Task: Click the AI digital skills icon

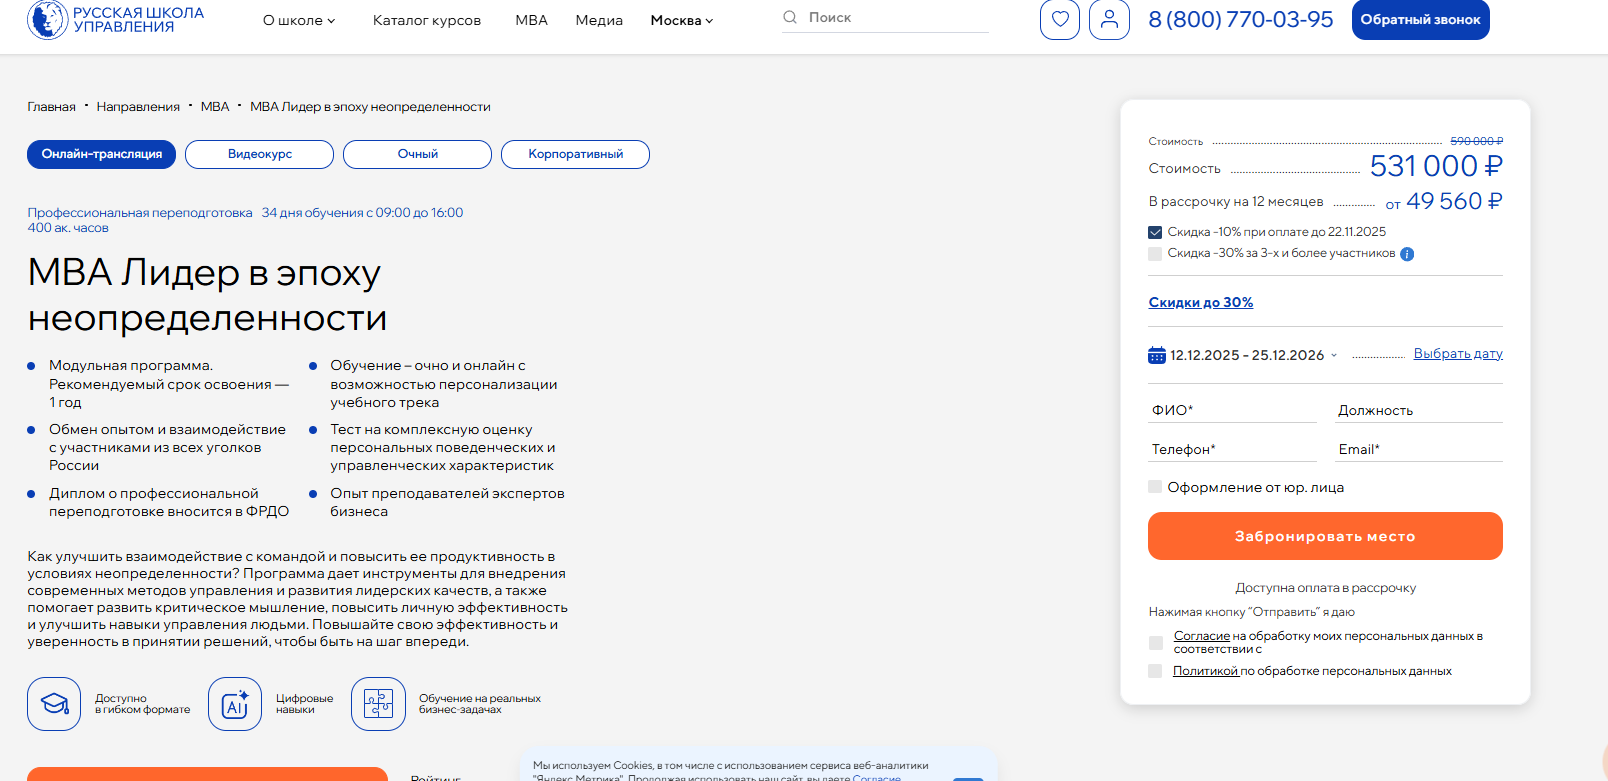Action: [235, 704]
